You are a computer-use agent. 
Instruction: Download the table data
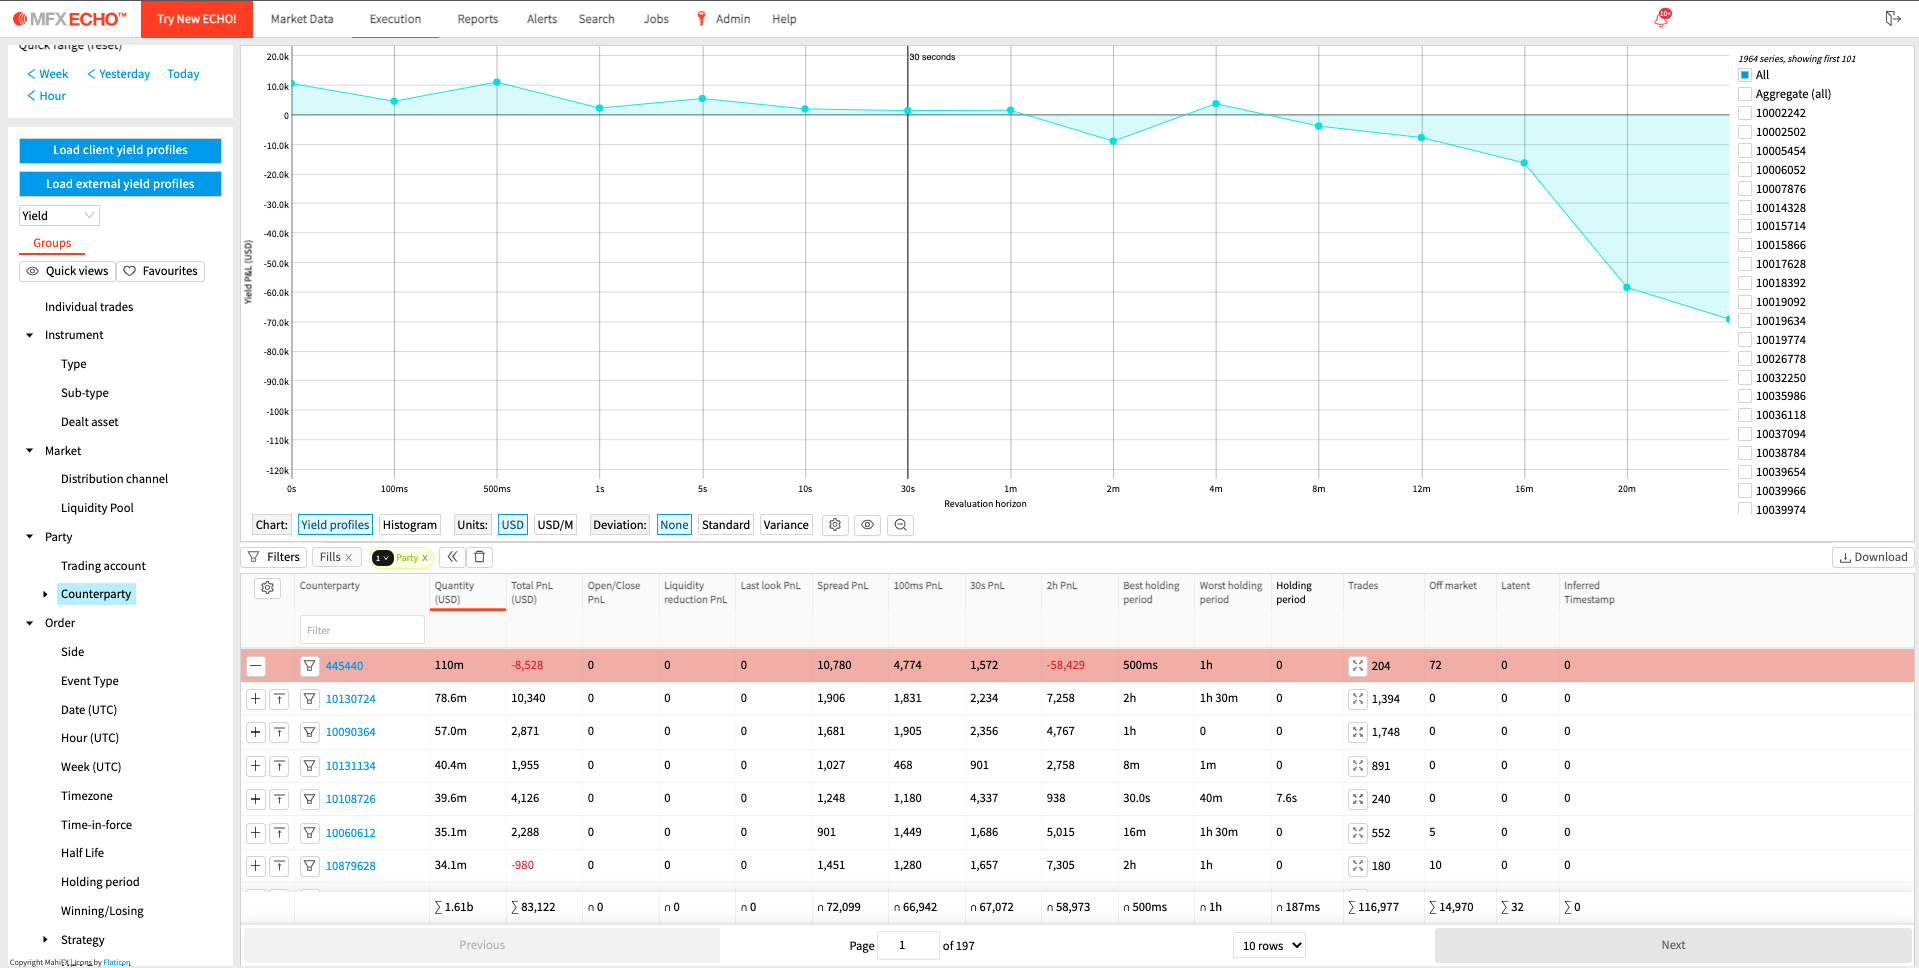(x=1873, y=557)
